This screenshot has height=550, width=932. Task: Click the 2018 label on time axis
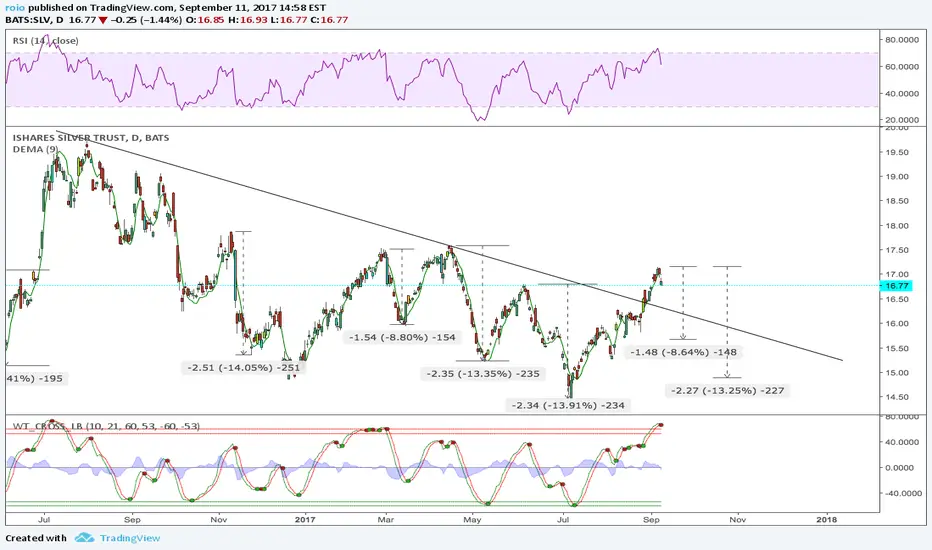(826, 519)
